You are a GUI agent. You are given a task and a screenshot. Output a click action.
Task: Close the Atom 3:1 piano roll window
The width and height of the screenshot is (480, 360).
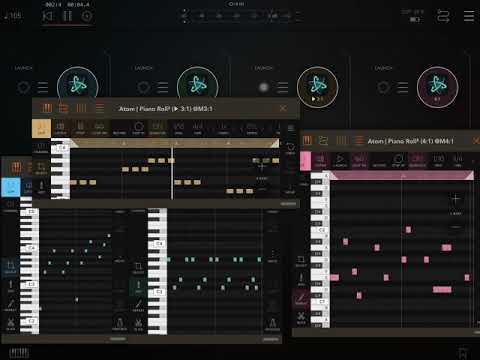[283, 108]
